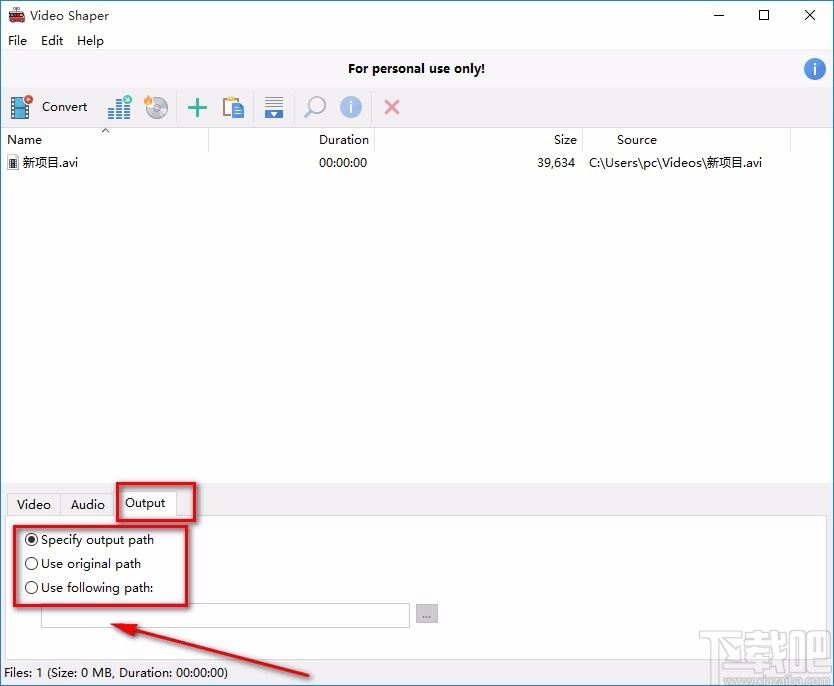Screen dimensions: 834x686
Task: Click the burn disc icon
Action: 156,107
